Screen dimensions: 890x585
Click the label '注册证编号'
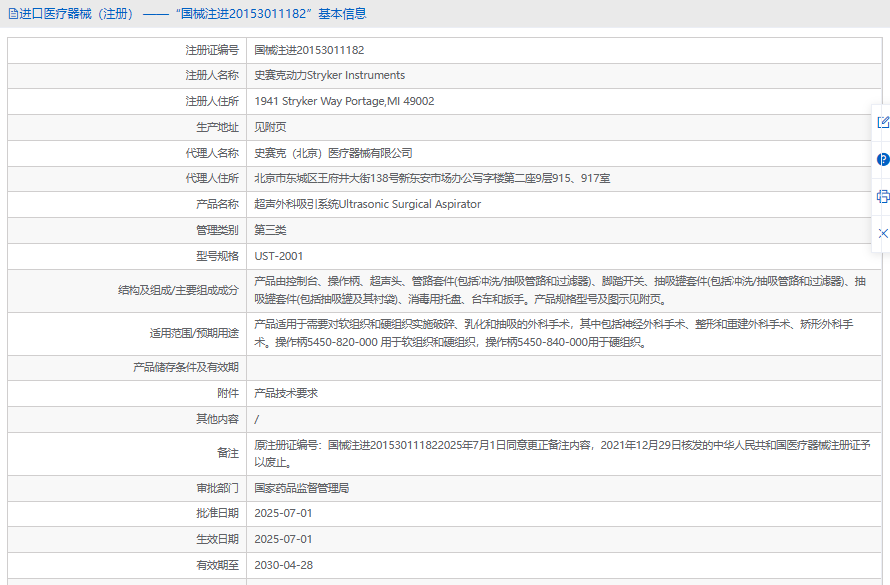(212, 50)
